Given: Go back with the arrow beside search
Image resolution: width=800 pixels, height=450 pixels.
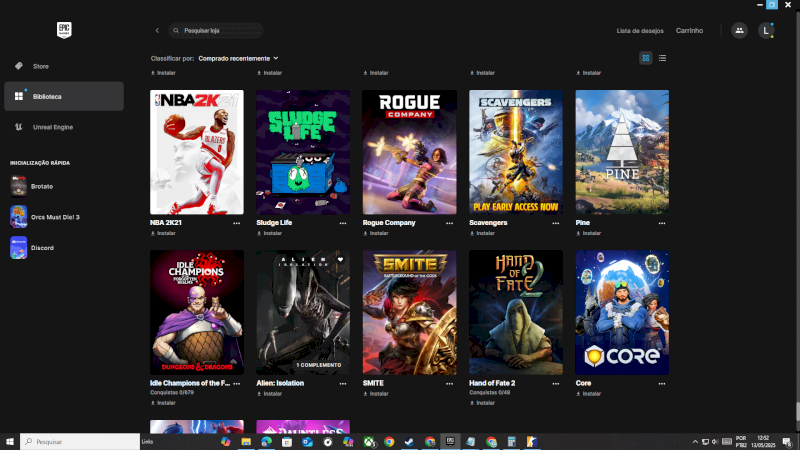Looking at the screenshot, I should [157, 31].
